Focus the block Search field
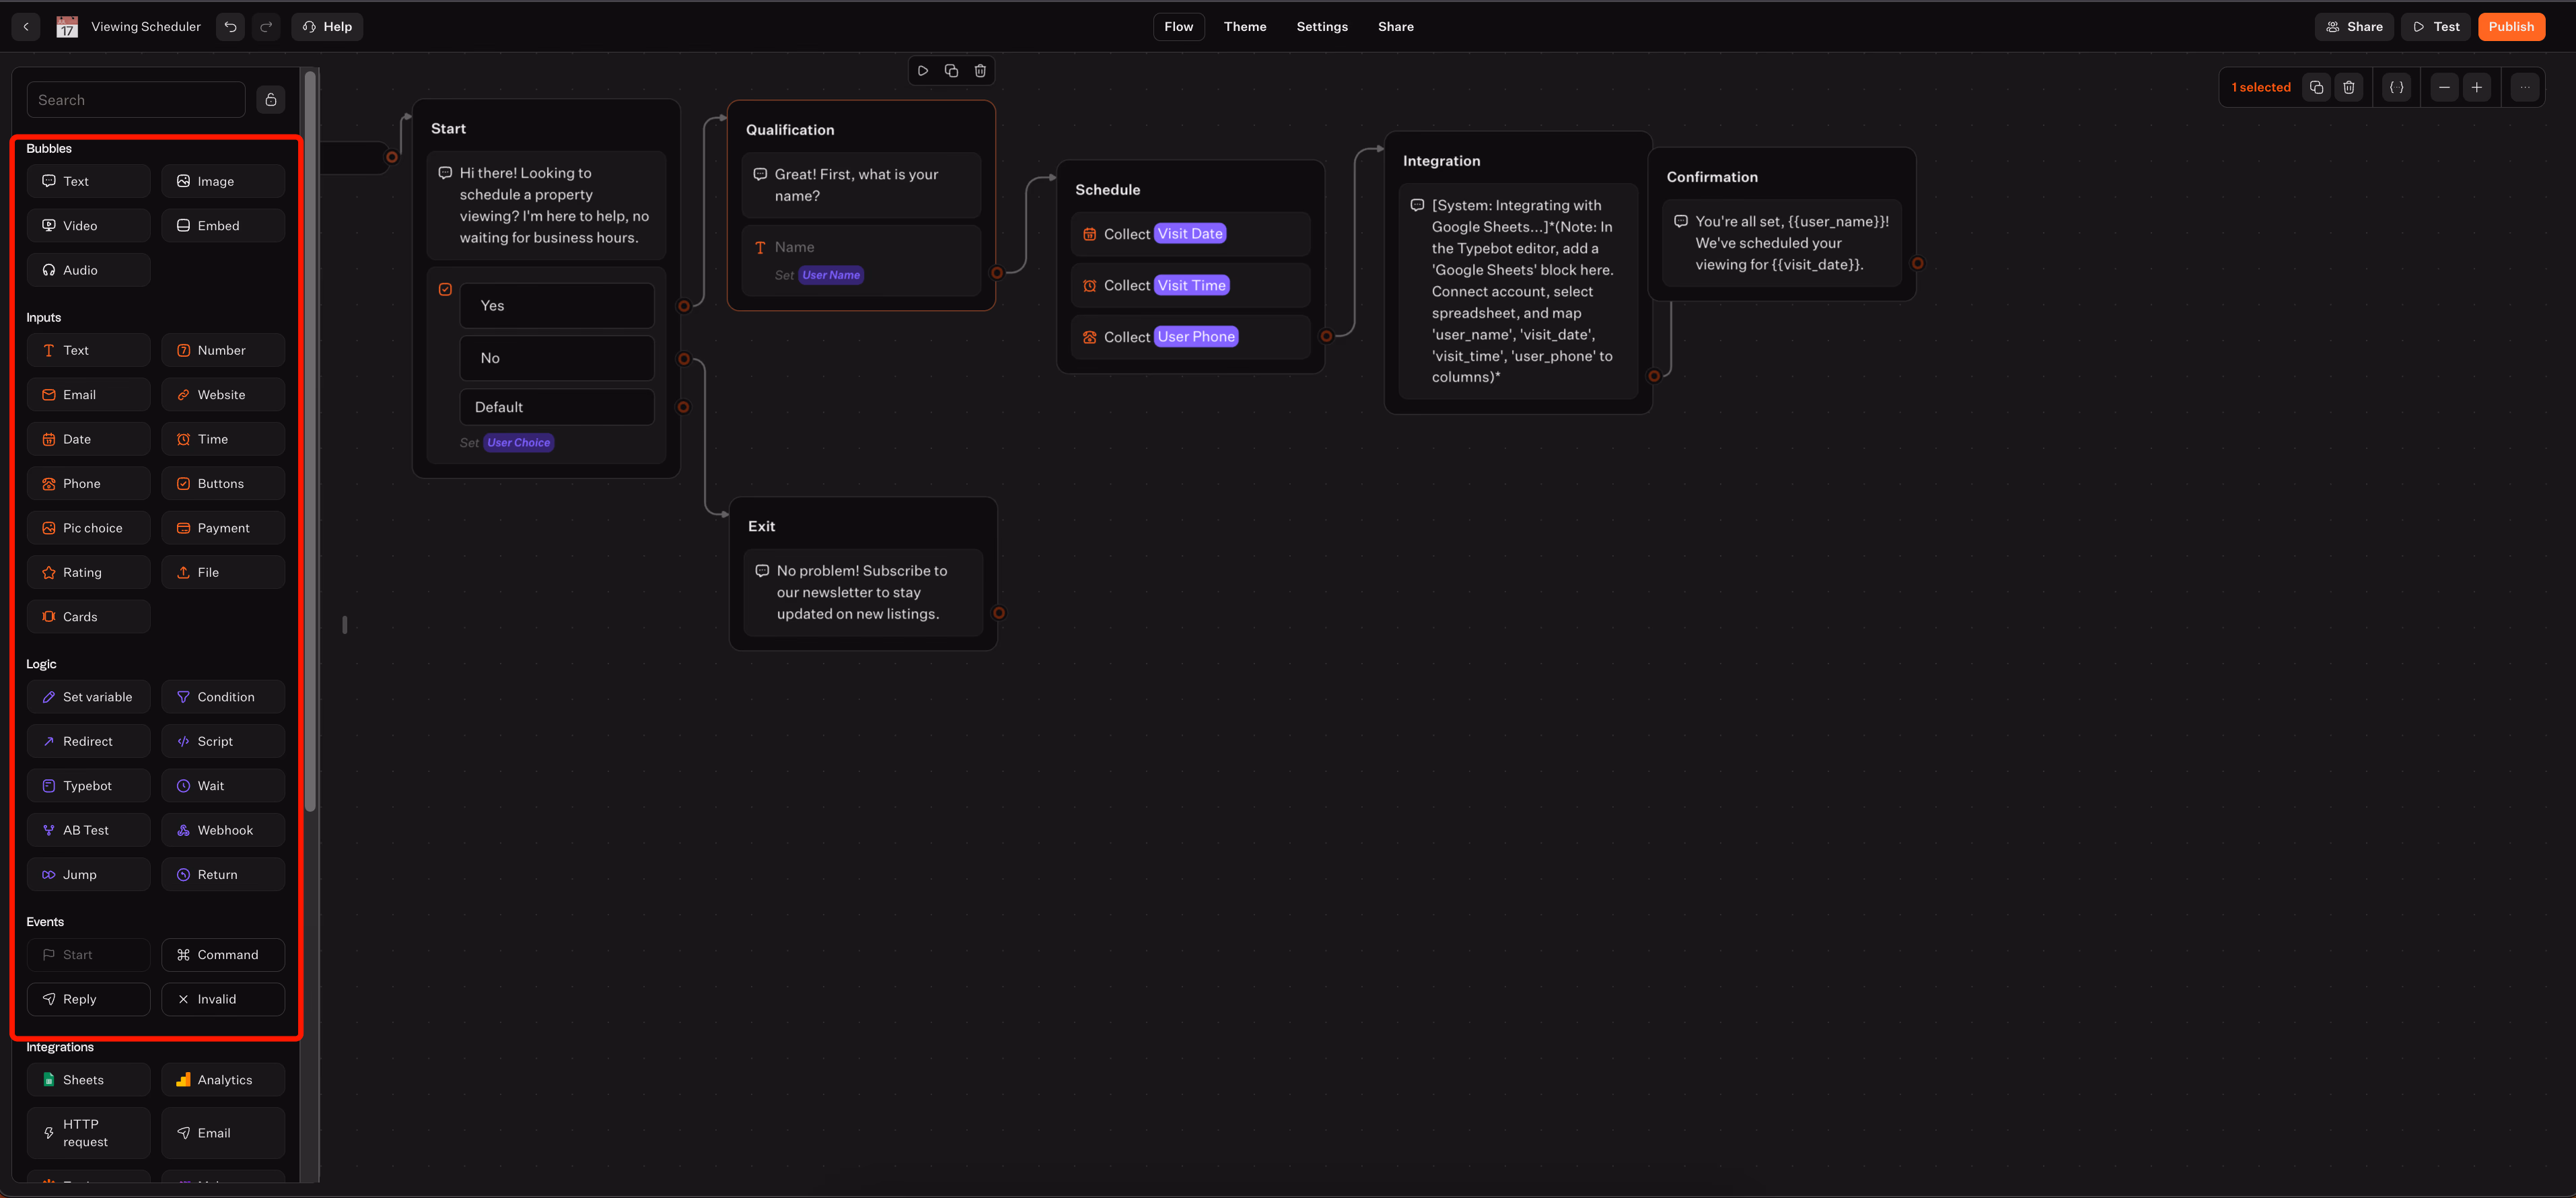The width and height of the screenshot is (2576, 1198). 136,100
